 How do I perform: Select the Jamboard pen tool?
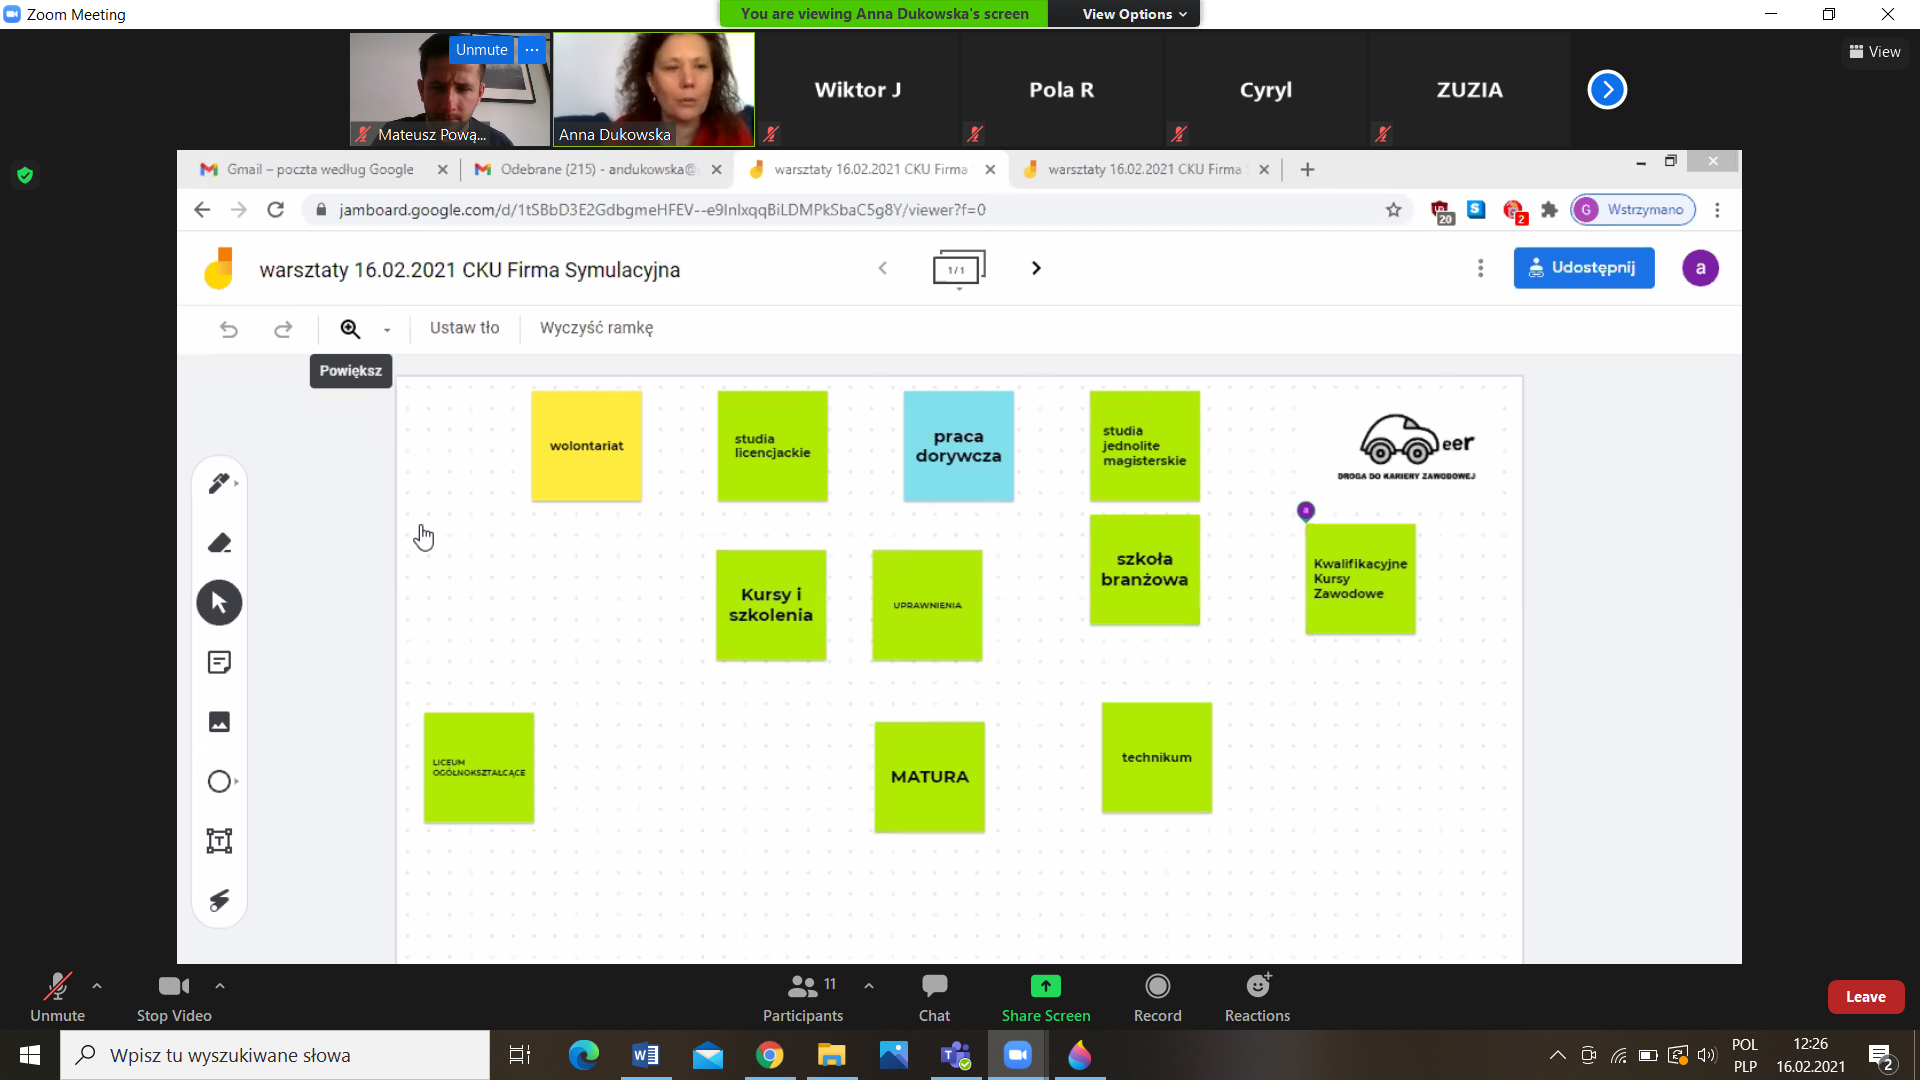point(219,484)
